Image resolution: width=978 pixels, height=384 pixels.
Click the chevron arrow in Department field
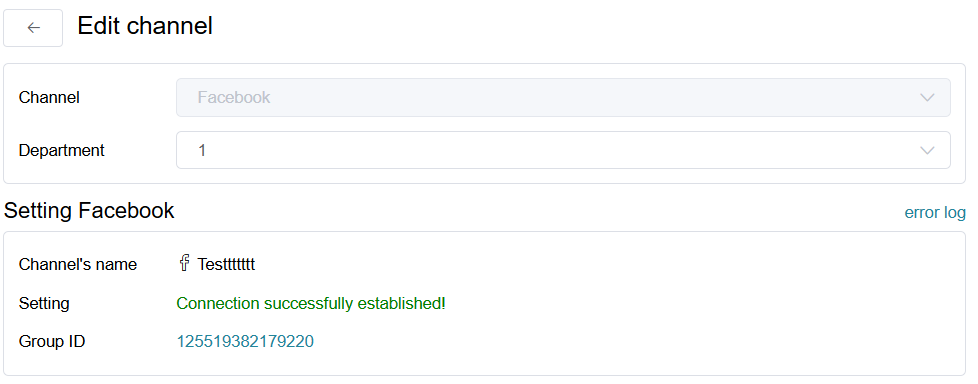pyautogui.click(x=927, y=150)
